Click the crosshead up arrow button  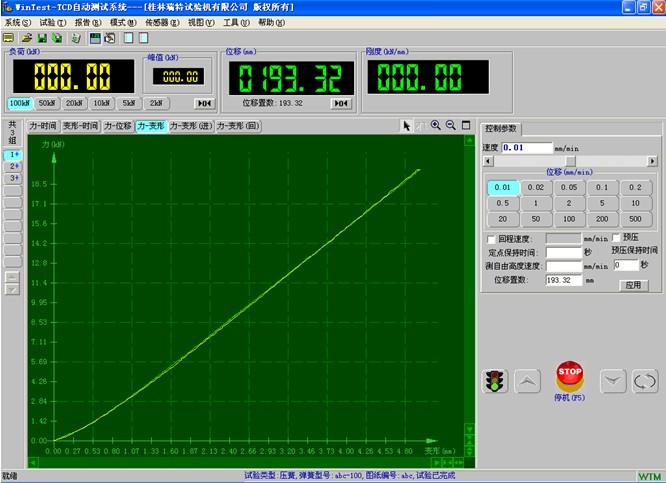tap(529, 381)
